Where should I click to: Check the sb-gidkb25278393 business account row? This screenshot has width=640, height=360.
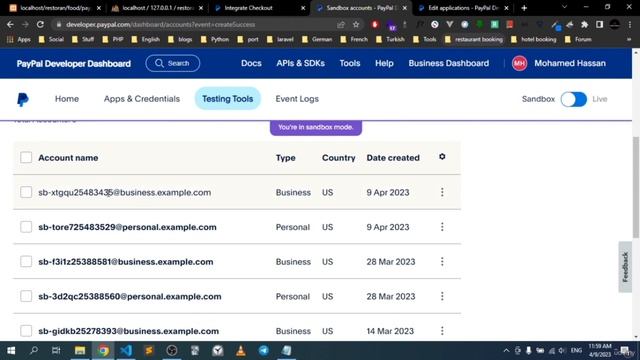(x=26, y=331)
